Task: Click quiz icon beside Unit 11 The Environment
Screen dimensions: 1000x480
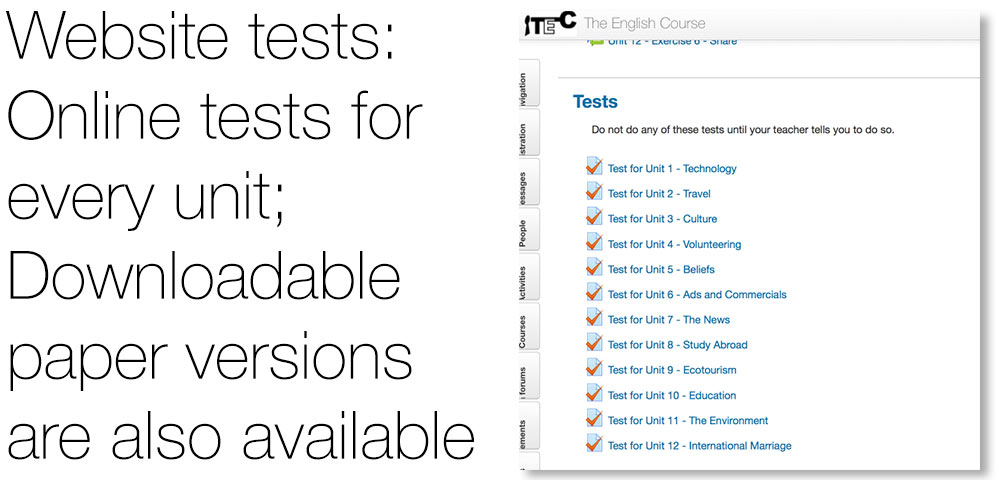Action: coord(594,419)
